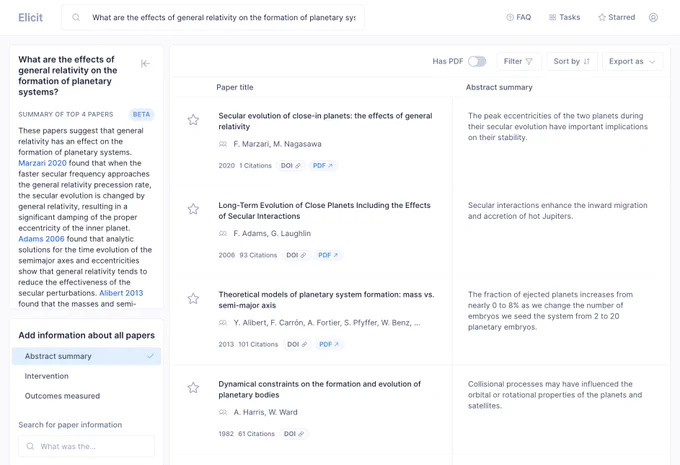Open the Starred papers list

[616, 17]
